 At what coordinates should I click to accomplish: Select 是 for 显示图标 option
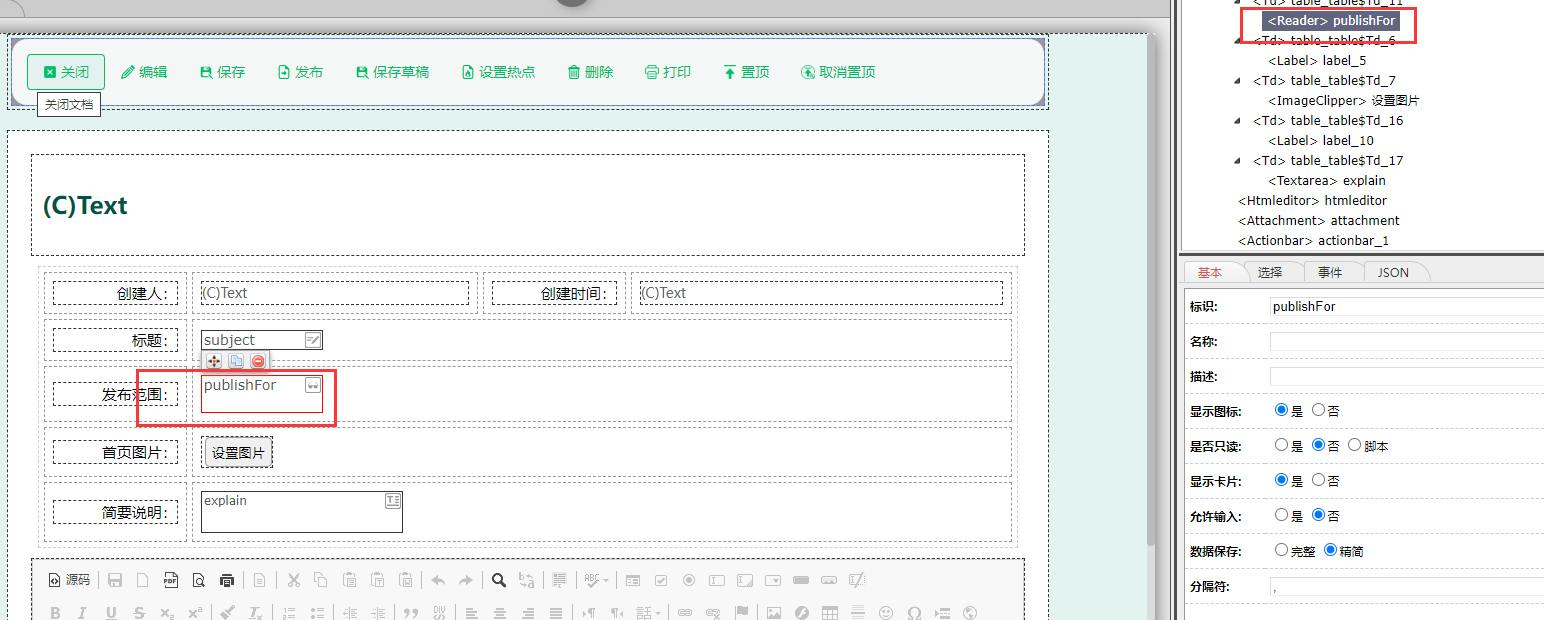pos(1283,410)
